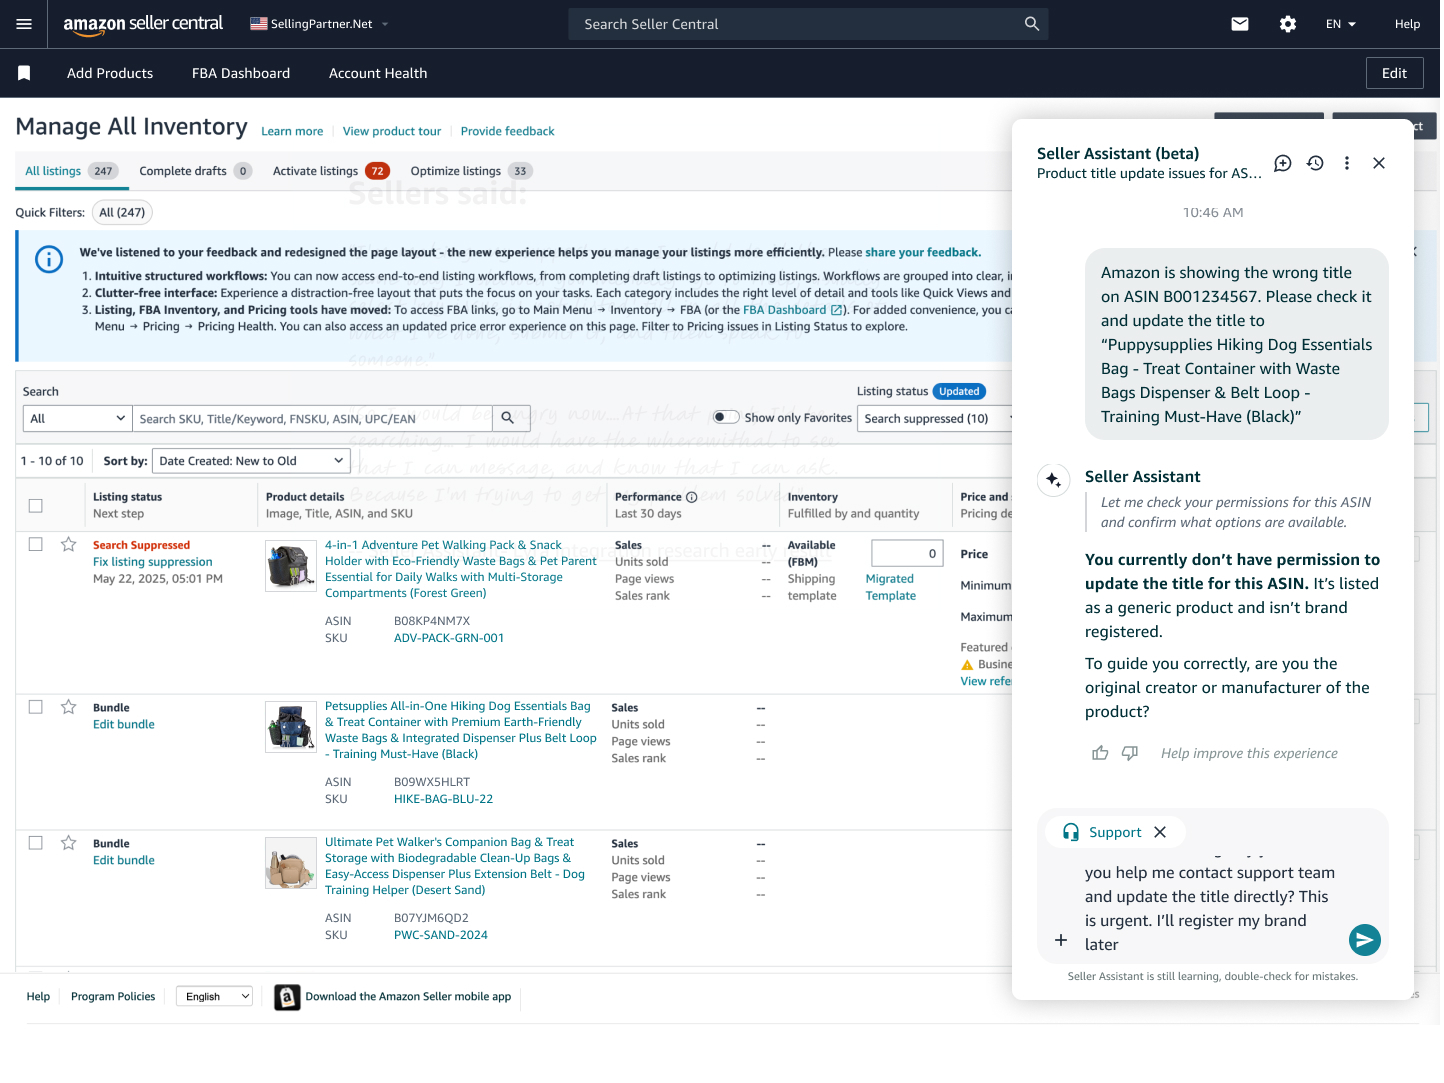Select the Petsupplies Hiking Bag listing checkbox
The height and width of the screenshot is (1083, 1444).
(36, 707)
